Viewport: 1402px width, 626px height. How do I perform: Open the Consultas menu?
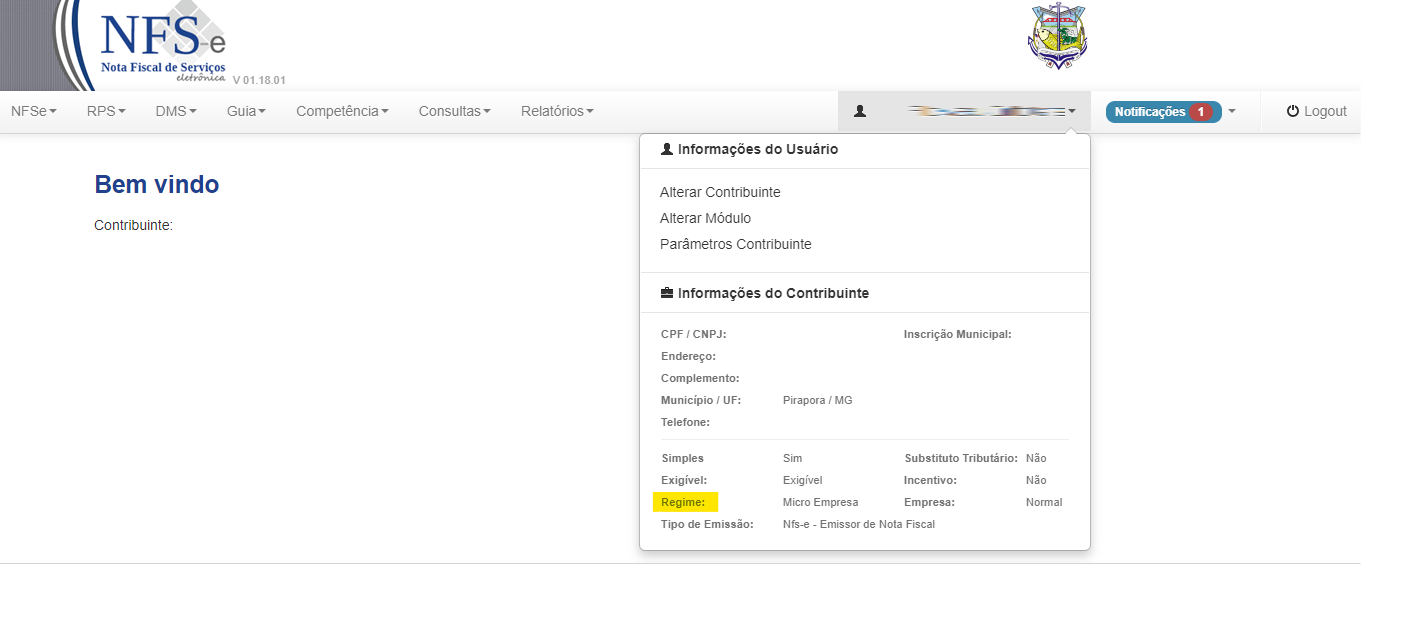[454, 111]
